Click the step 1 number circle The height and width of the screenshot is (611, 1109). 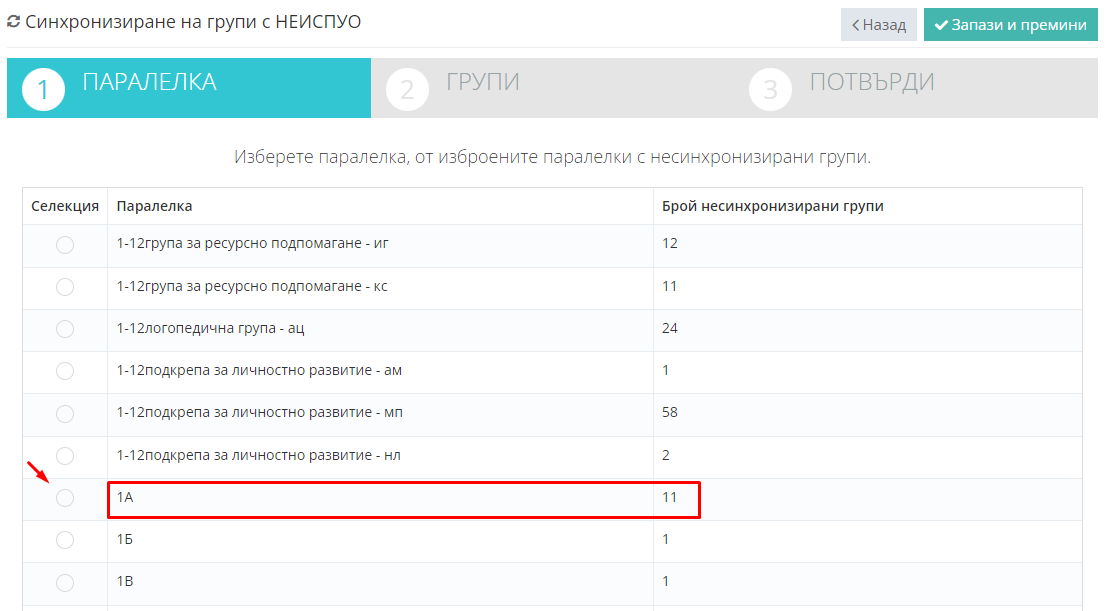(43, 89)
